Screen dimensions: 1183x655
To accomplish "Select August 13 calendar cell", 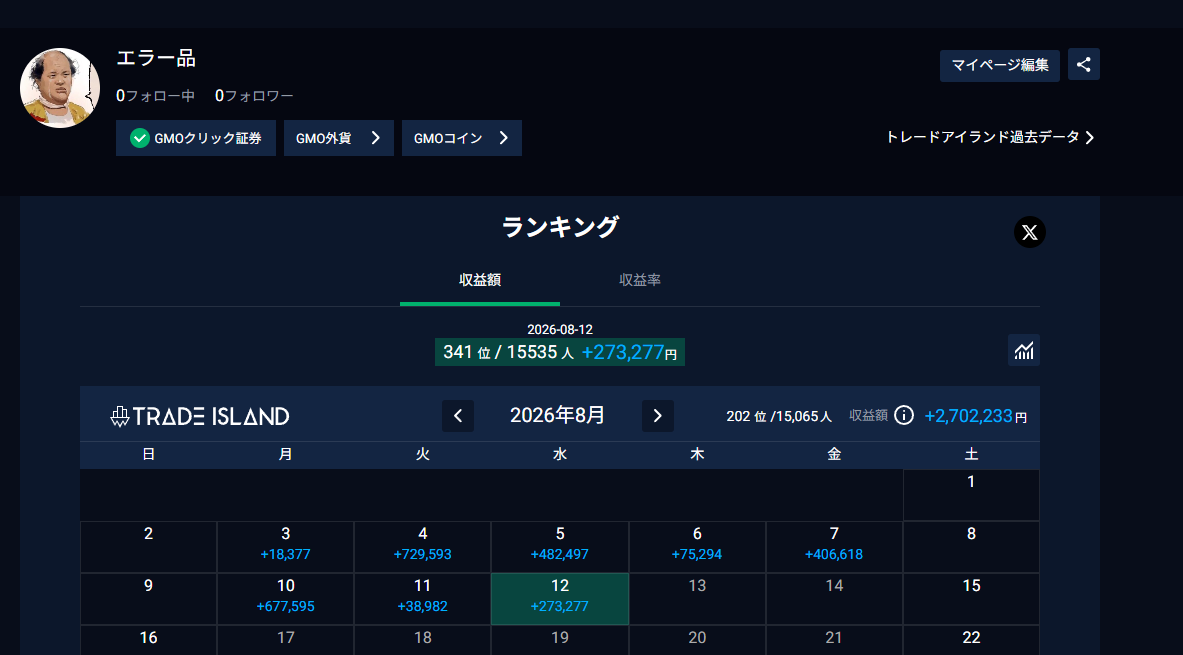I will [x=697, y=599].
